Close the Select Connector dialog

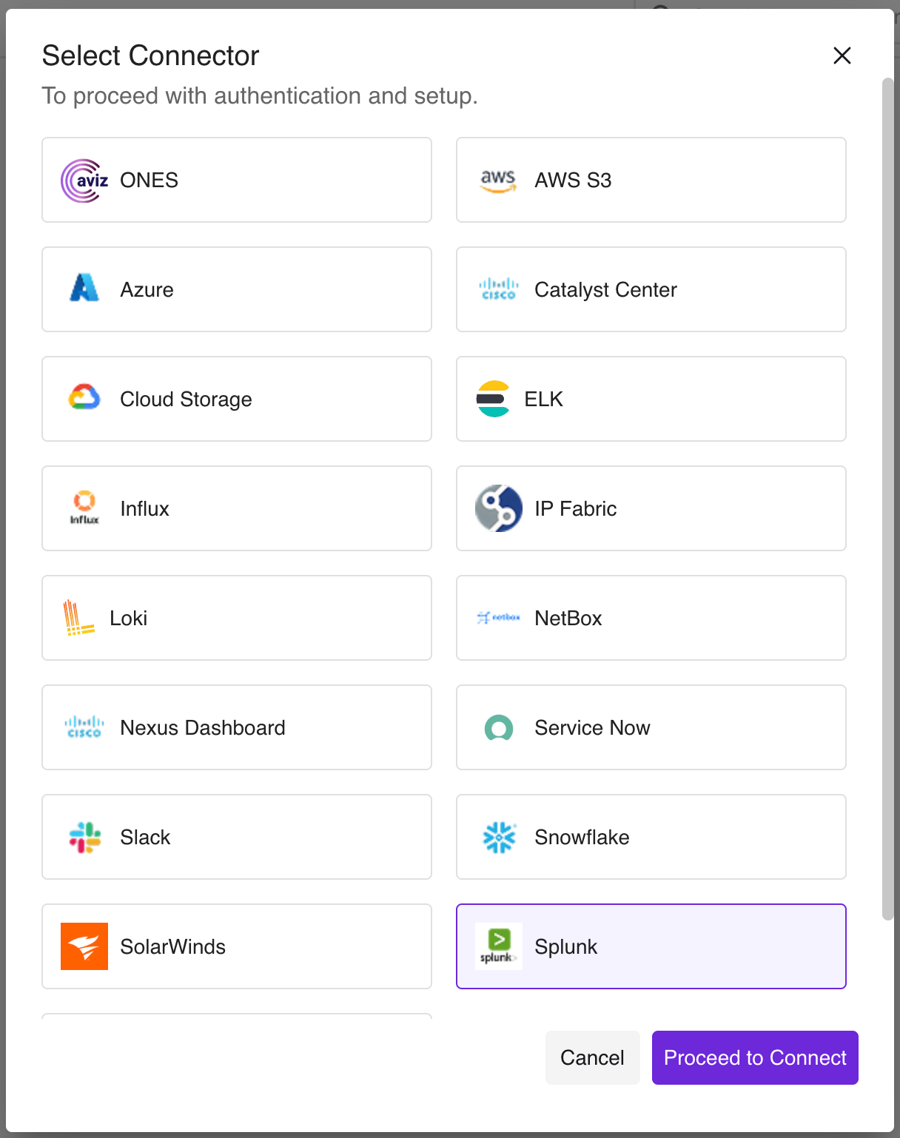(842, 56)
